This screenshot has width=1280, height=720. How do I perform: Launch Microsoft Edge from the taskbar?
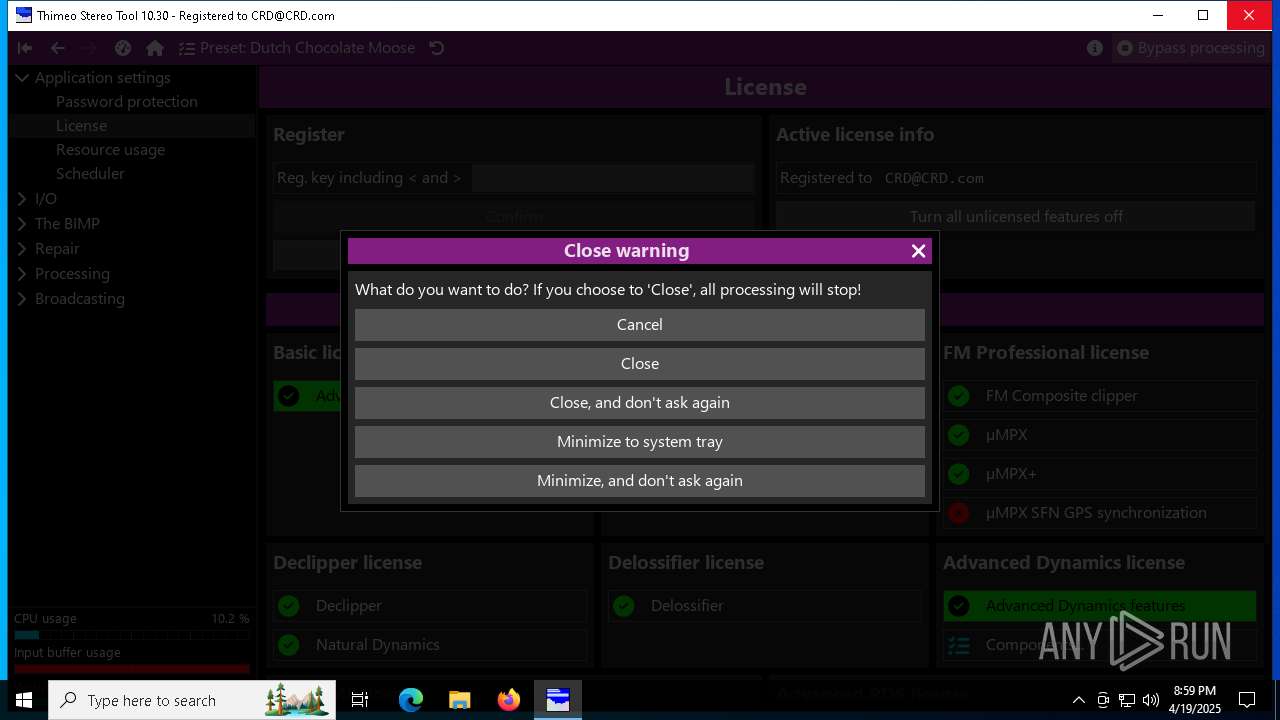tap(411, 700)
